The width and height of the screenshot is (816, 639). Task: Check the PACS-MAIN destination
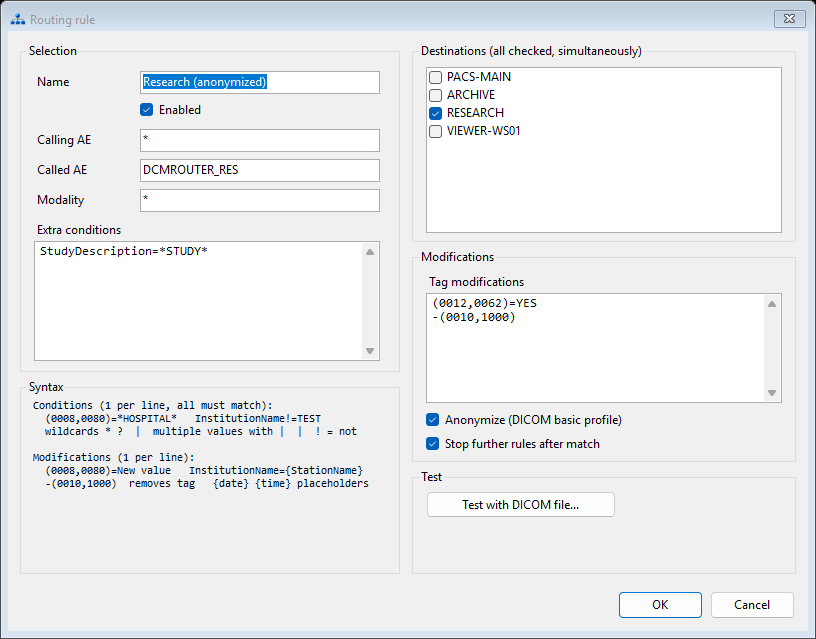(x=436, y=78)
